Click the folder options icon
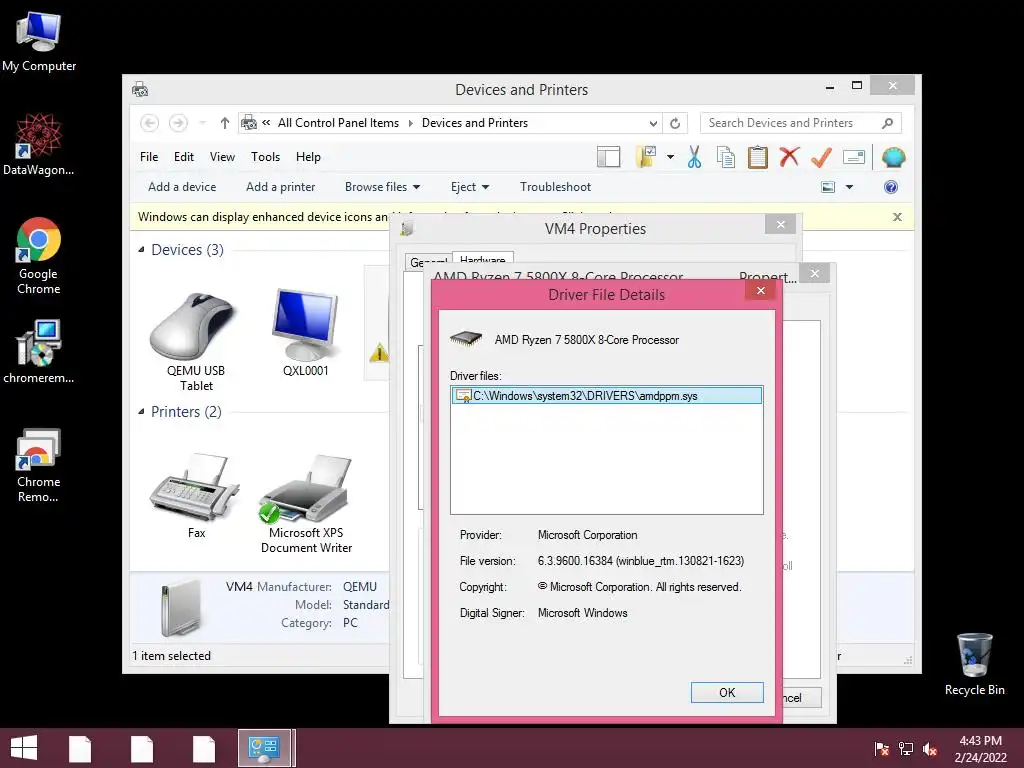Image resolution: width=1024 pixels, height=768 pixels. [x=646, y=157]
